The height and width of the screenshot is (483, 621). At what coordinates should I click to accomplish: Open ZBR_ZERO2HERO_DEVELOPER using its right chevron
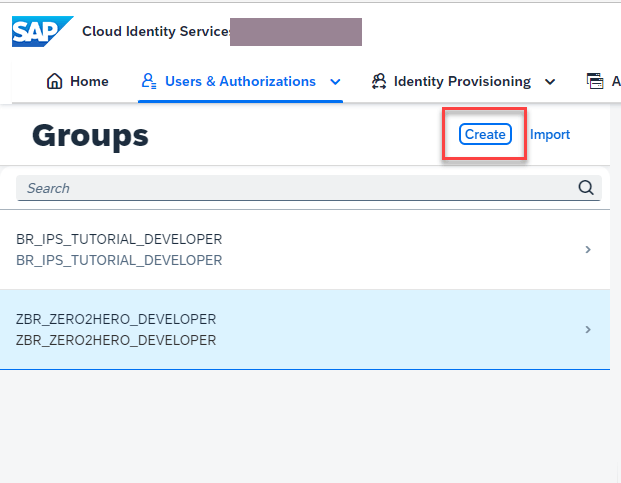coord(588,329)
